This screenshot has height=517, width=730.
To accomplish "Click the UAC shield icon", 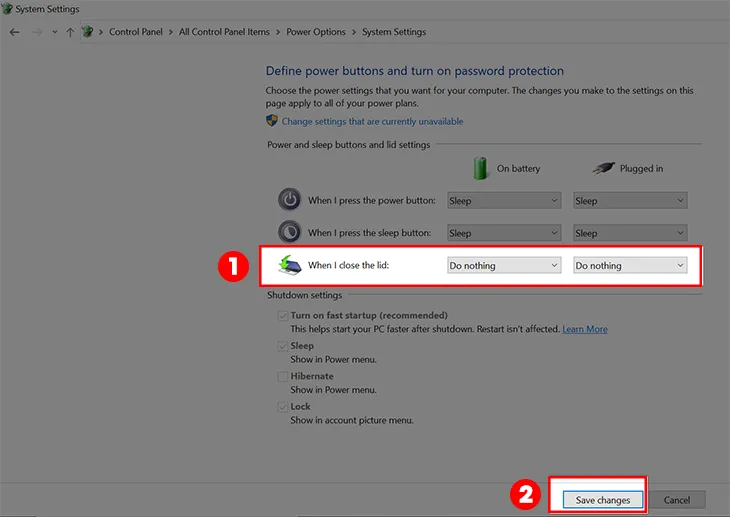I will coord(272,121).
